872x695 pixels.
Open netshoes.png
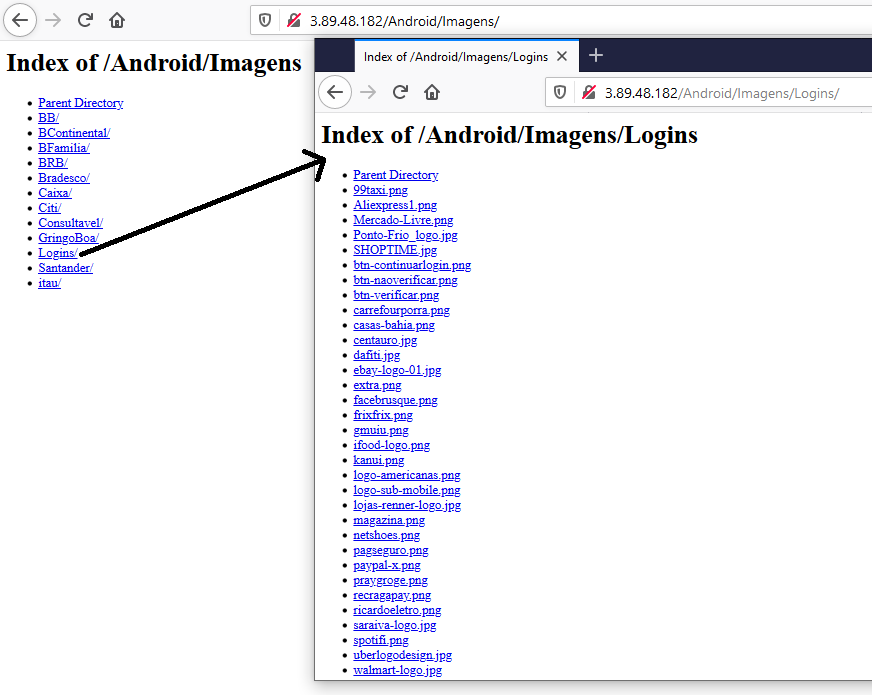(x=387, y=535)
